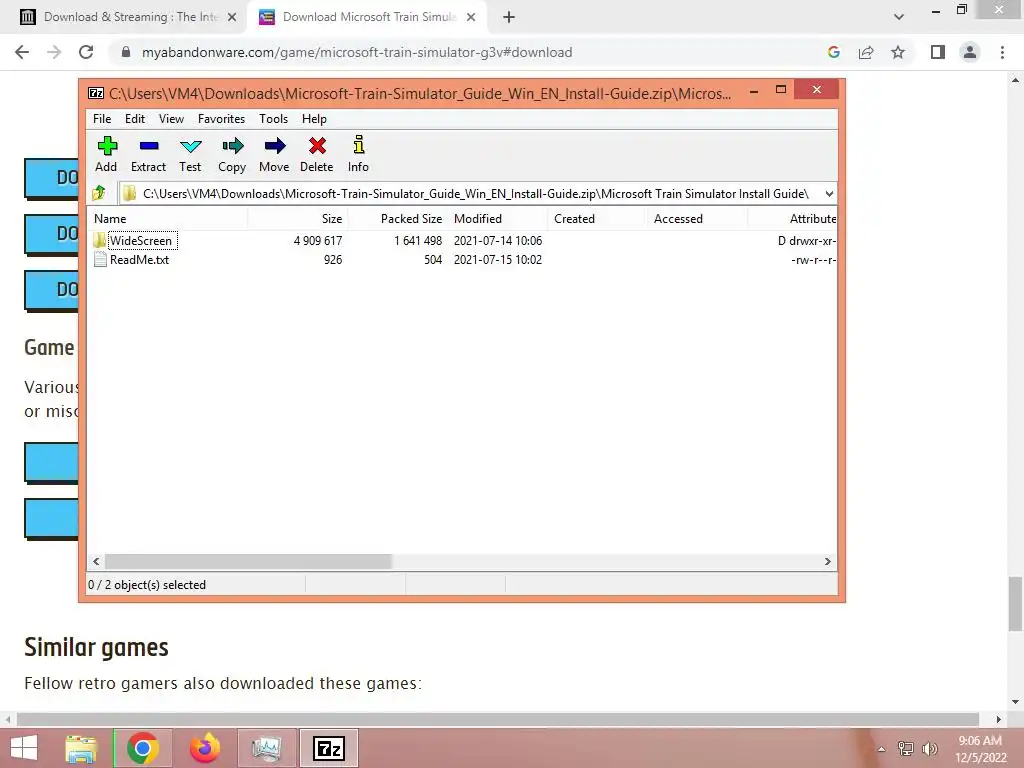Sort by Modified column header
The image size is (1024, 768).
(498, 219)
